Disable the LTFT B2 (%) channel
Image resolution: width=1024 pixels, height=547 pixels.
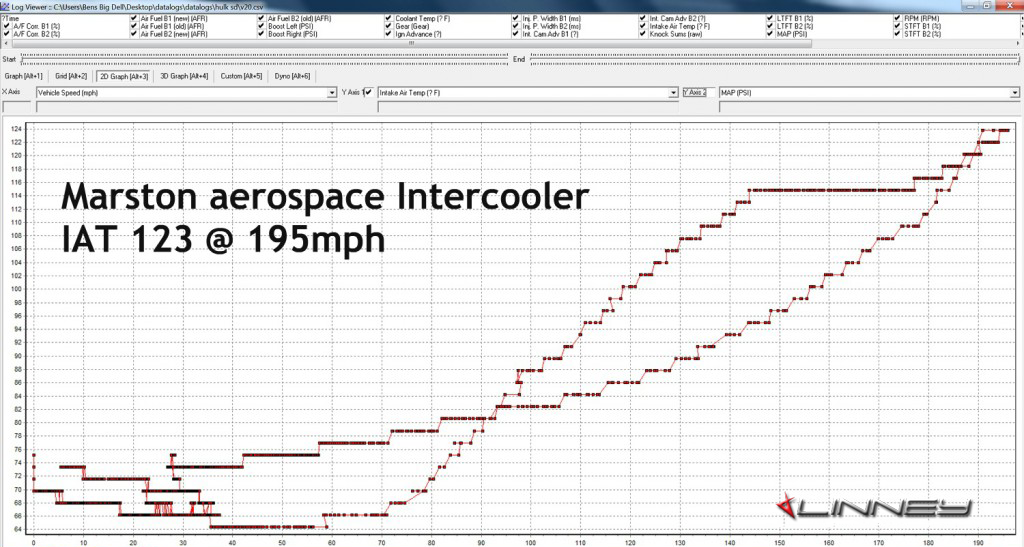point(770,27)
